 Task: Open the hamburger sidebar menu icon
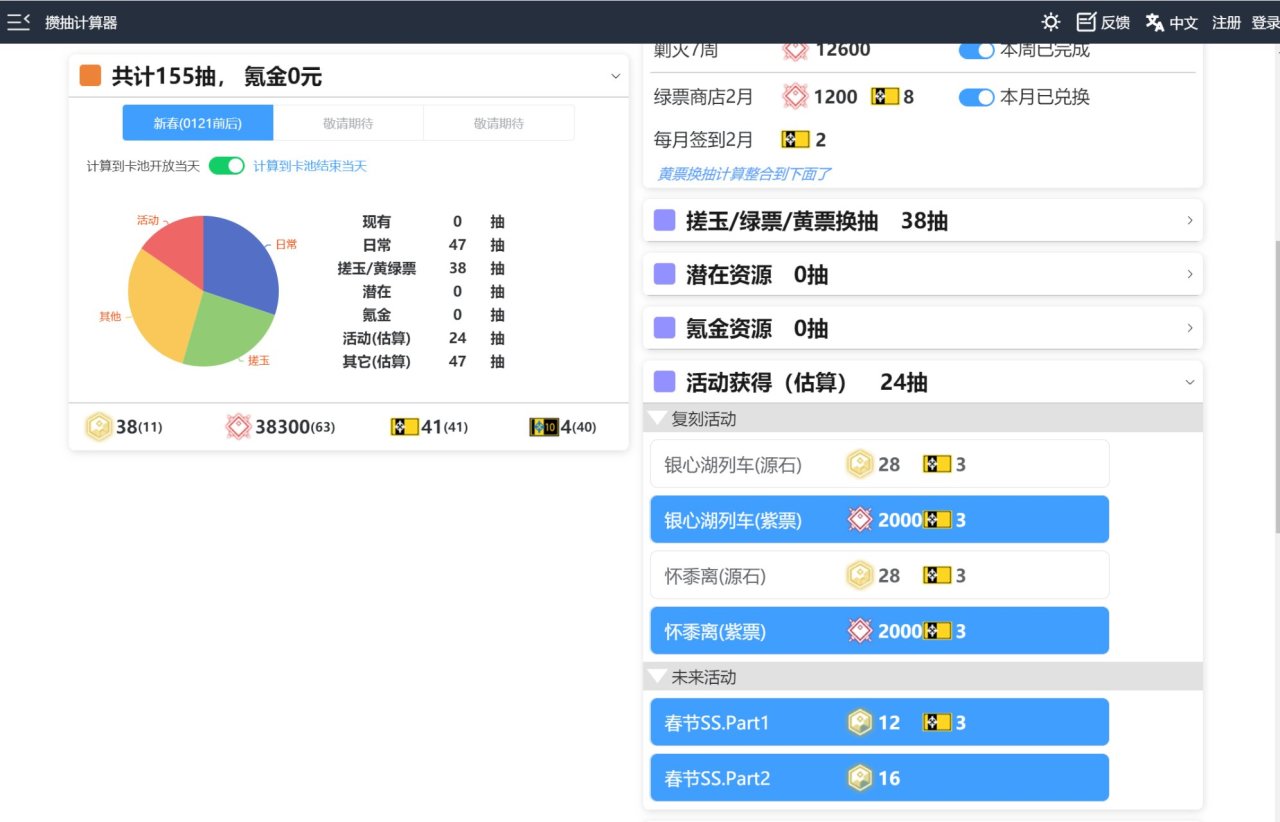pyautogui.click(x=18, y=22)
